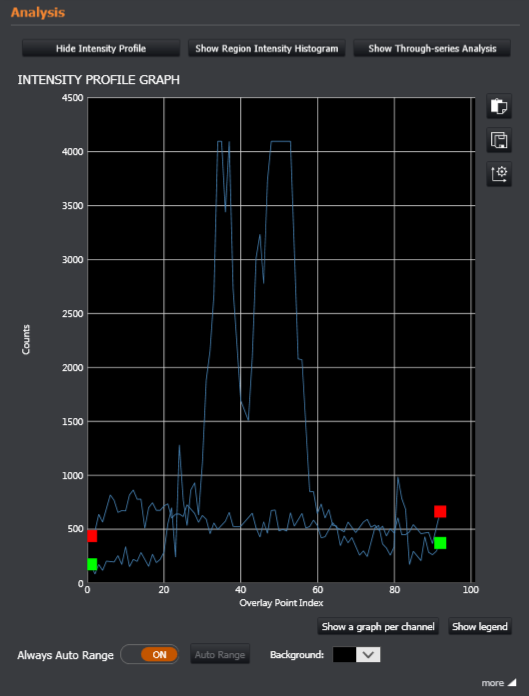Select the red marker at profile end
This screenshot has height=696, width=529.
click(x=440, y=511)
